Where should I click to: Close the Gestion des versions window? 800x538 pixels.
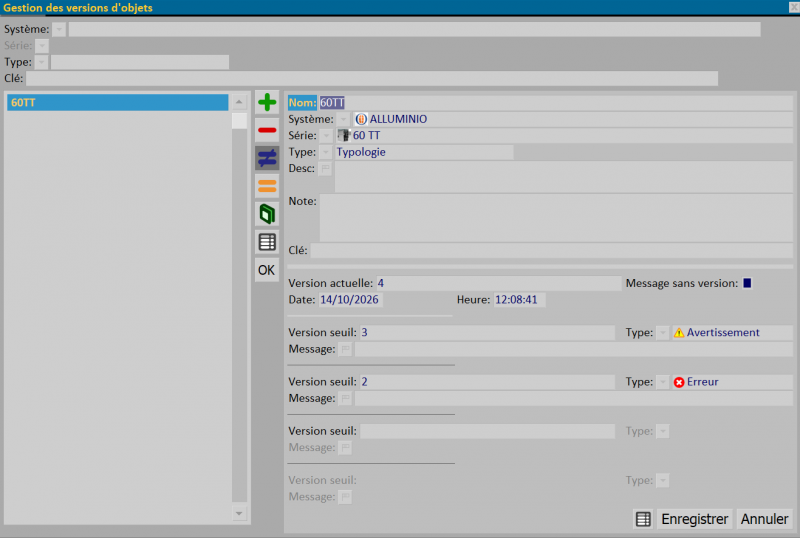(x=794, y=7)
